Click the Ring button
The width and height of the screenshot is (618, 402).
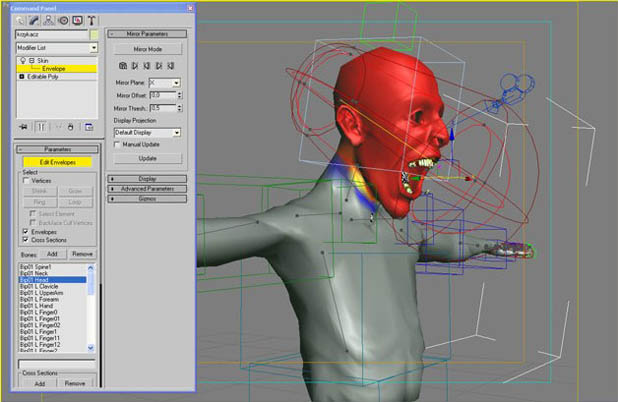click(39, 202)
